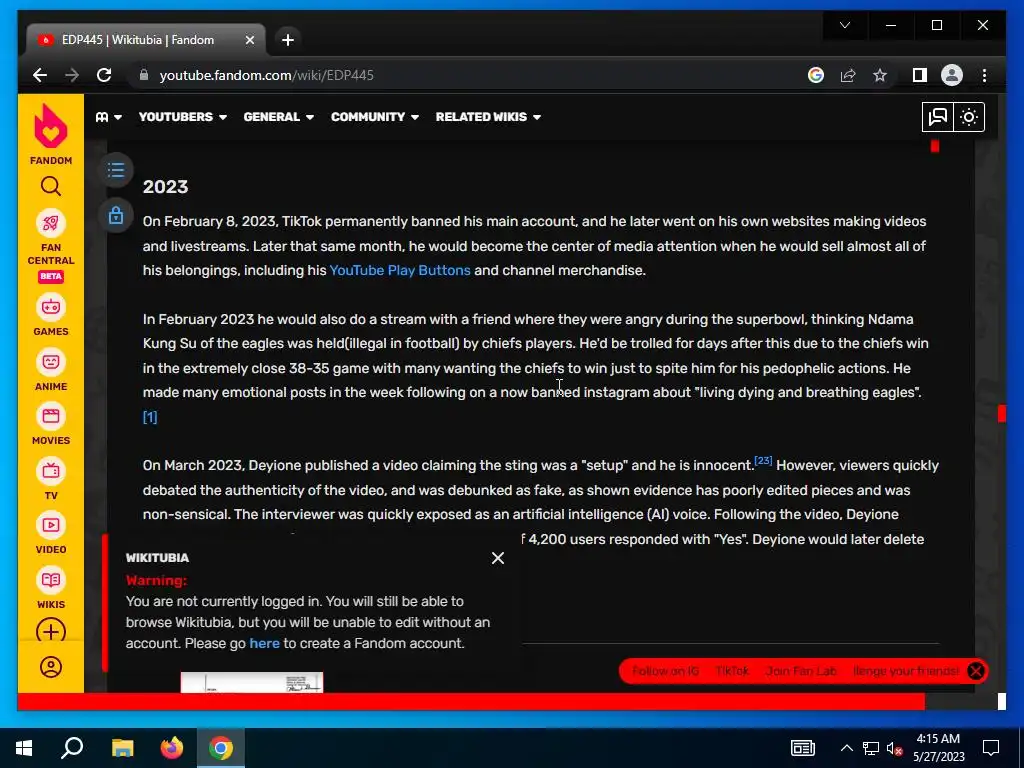
Task: Open the table of contents icon
Action: tap(116, 170)
